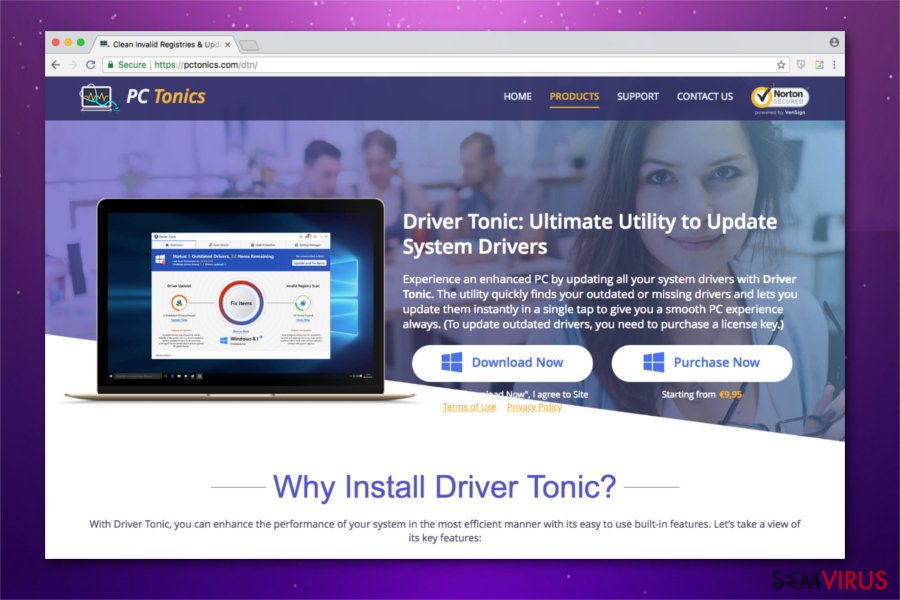Select the Invalid Registry Scan icon
The width and height of the screenshot is (900, 600).
[x=302, y=303]
